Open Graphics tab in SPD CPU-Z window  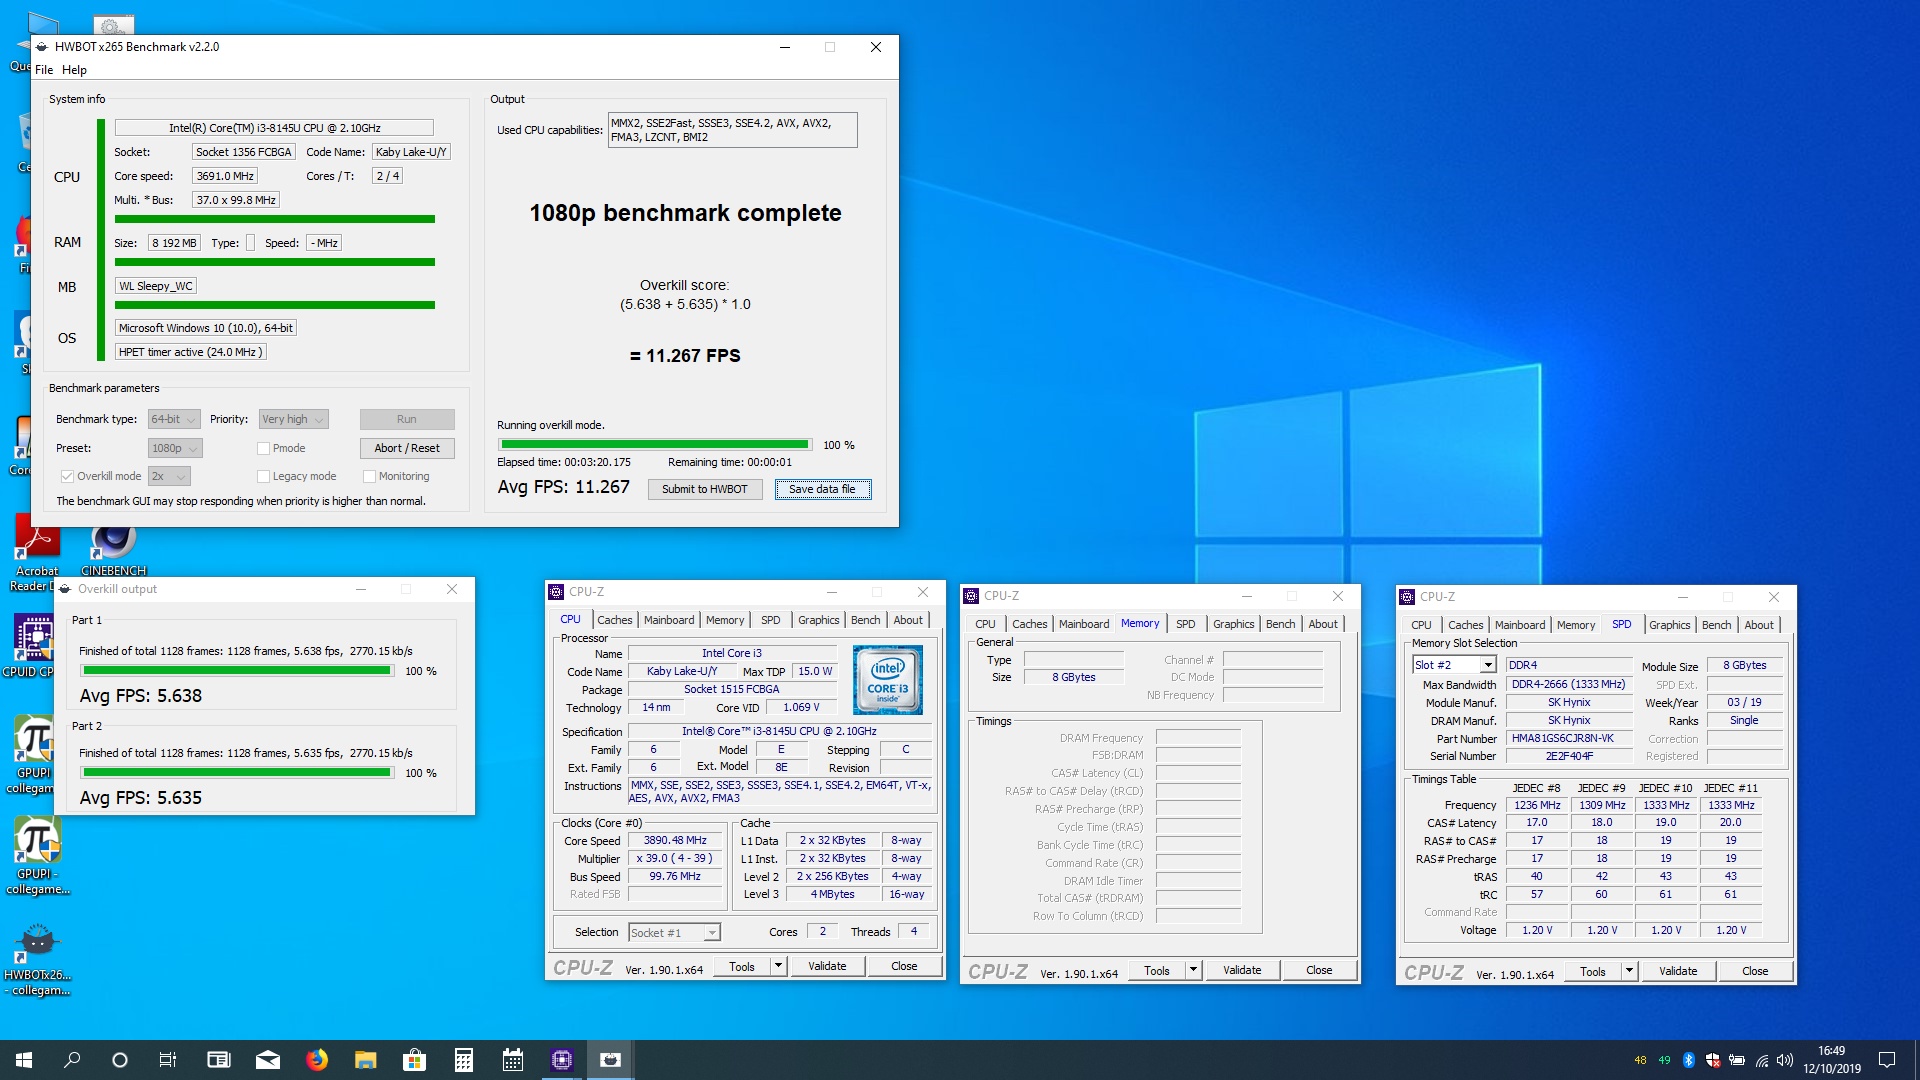click(x=1669, y=625)
